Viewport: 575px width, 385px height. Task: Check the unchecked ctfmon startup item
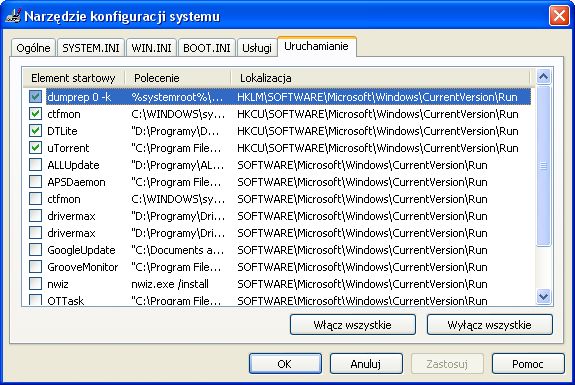(x=36, y=199)
